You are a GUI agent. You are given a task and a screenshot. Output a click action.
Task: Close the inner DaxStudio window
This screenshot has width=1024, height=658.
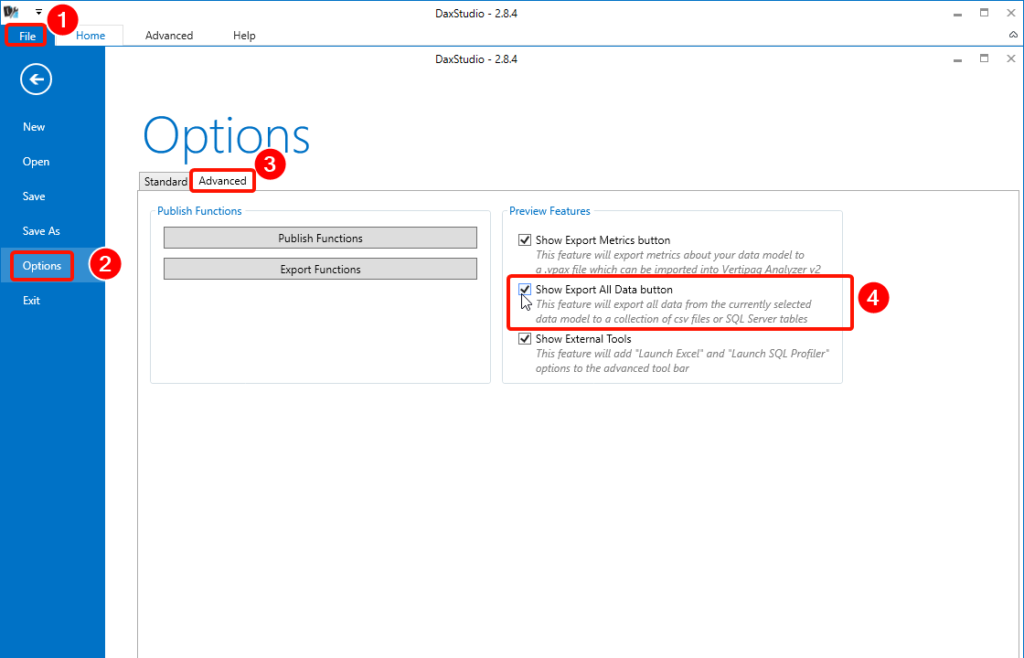tap(1011, 59)
